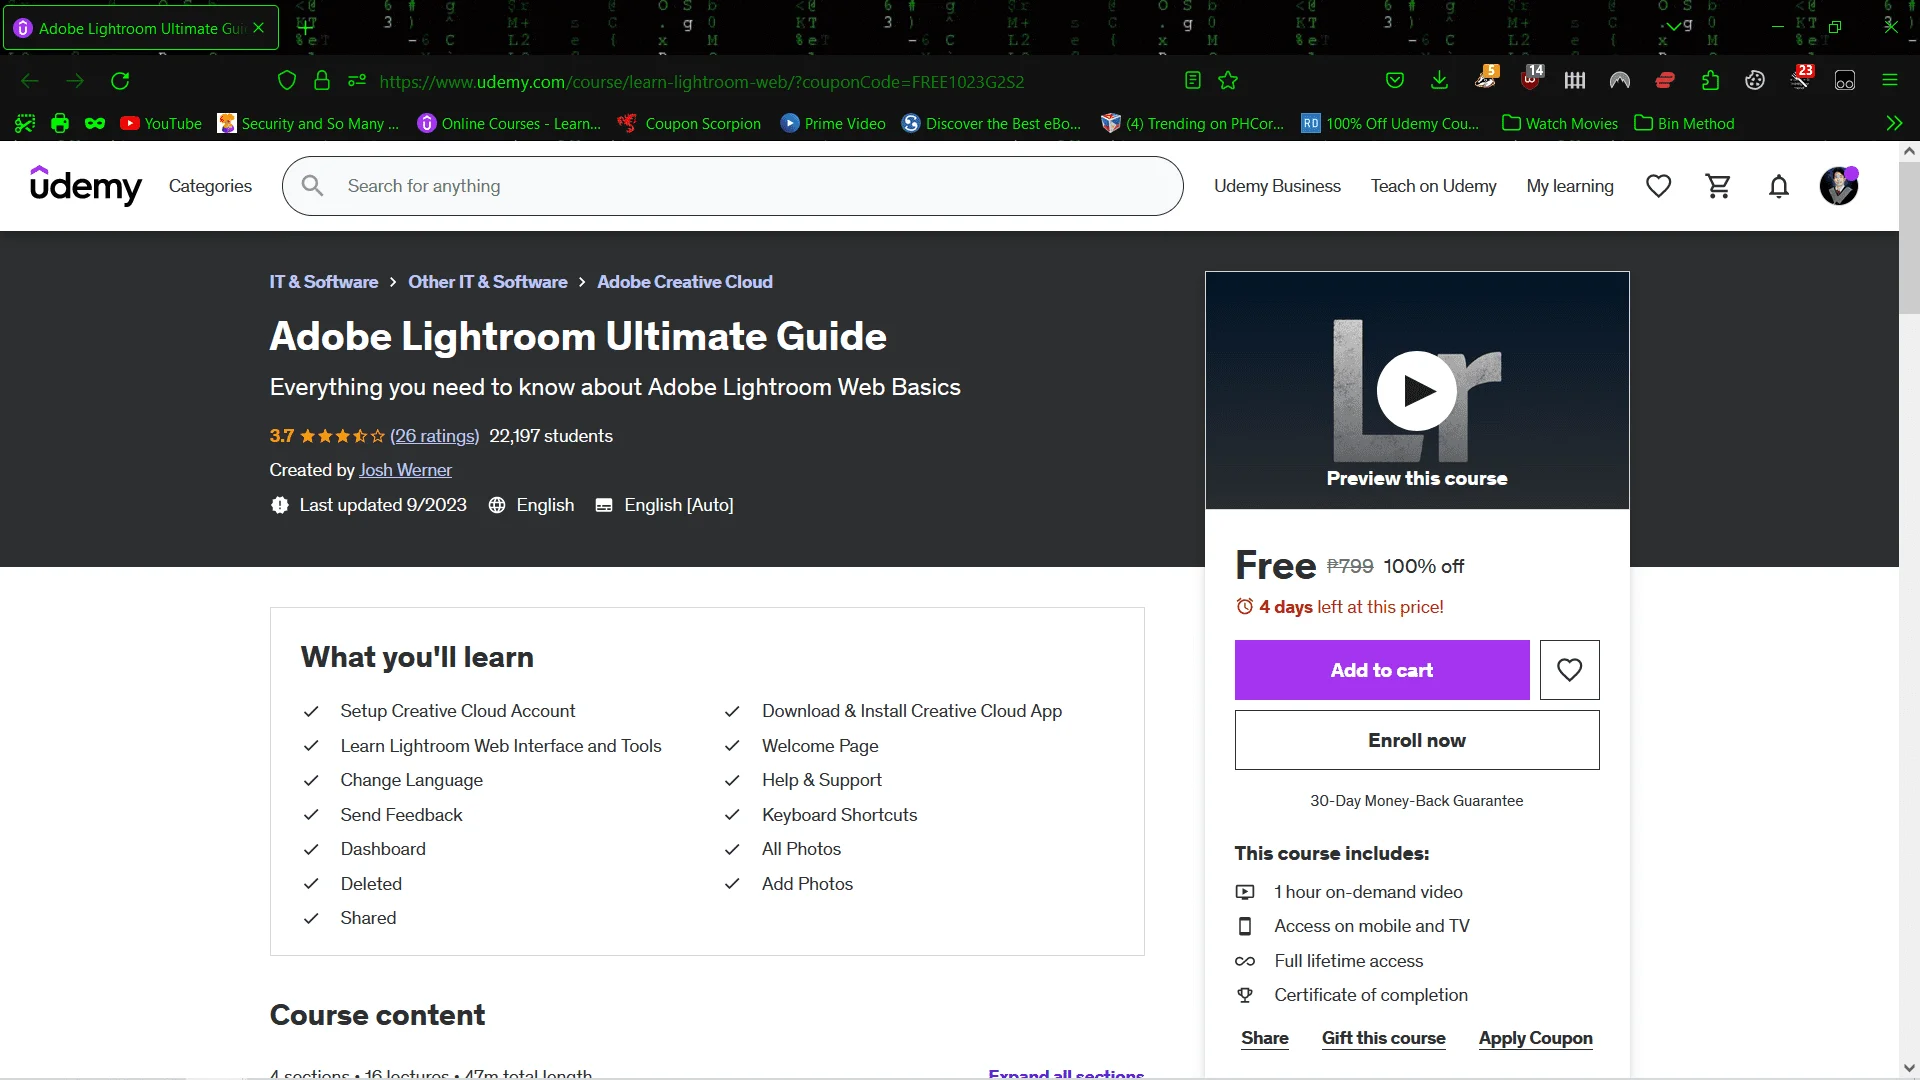Click the Keyboard Shortcuts learning item
The width and height of the screenshot is (1920, 1080).
pos(839,815)
